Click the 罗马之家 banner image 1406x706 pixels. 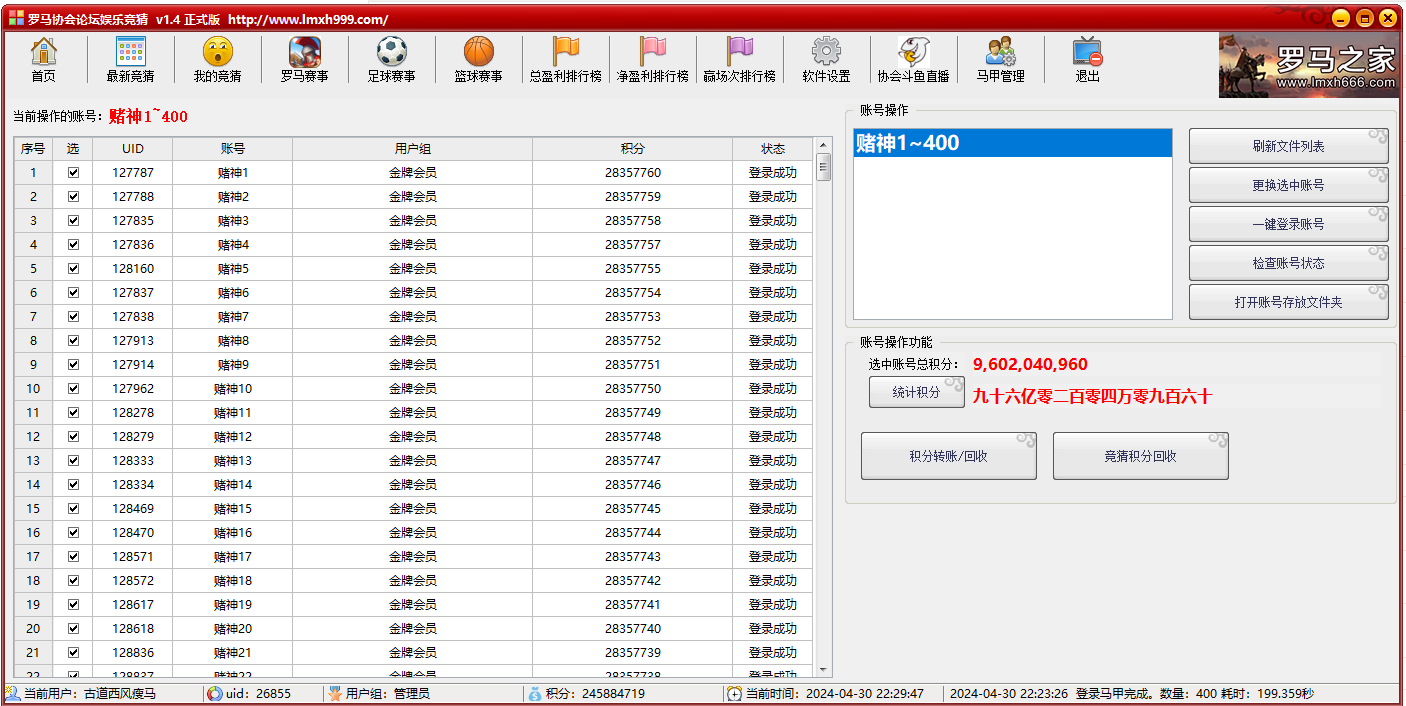point(1307,65)
